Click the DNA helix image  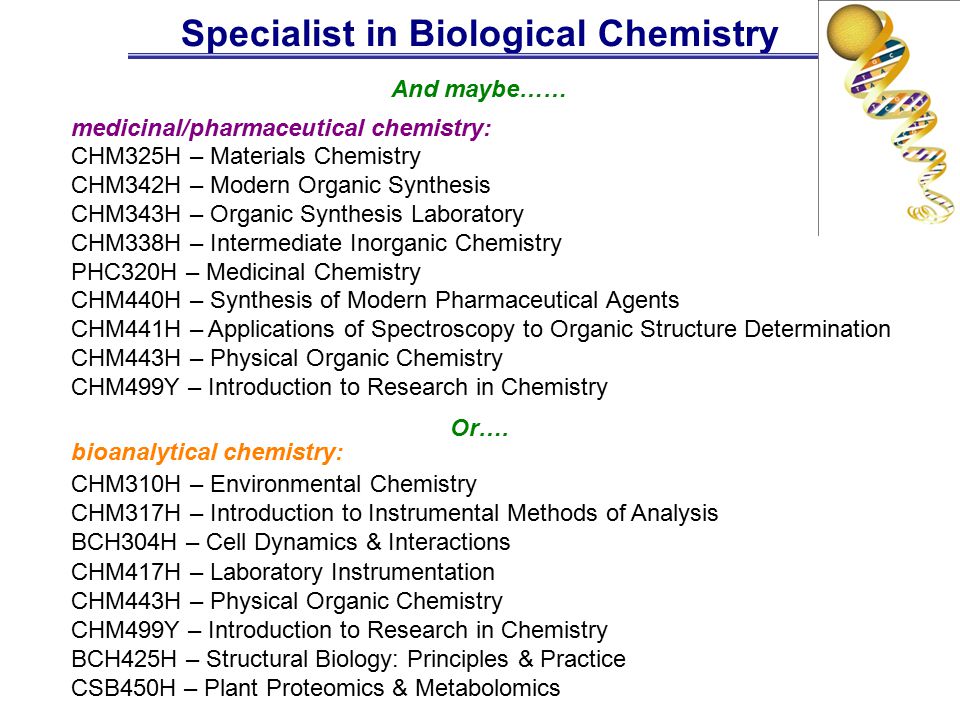(x=890, y=117)
